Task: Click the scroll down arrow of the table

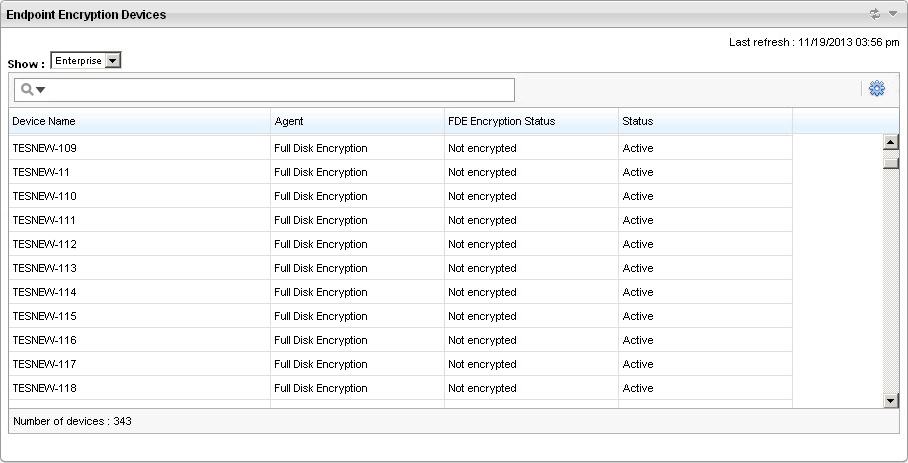Action: (x=891, y=400)
